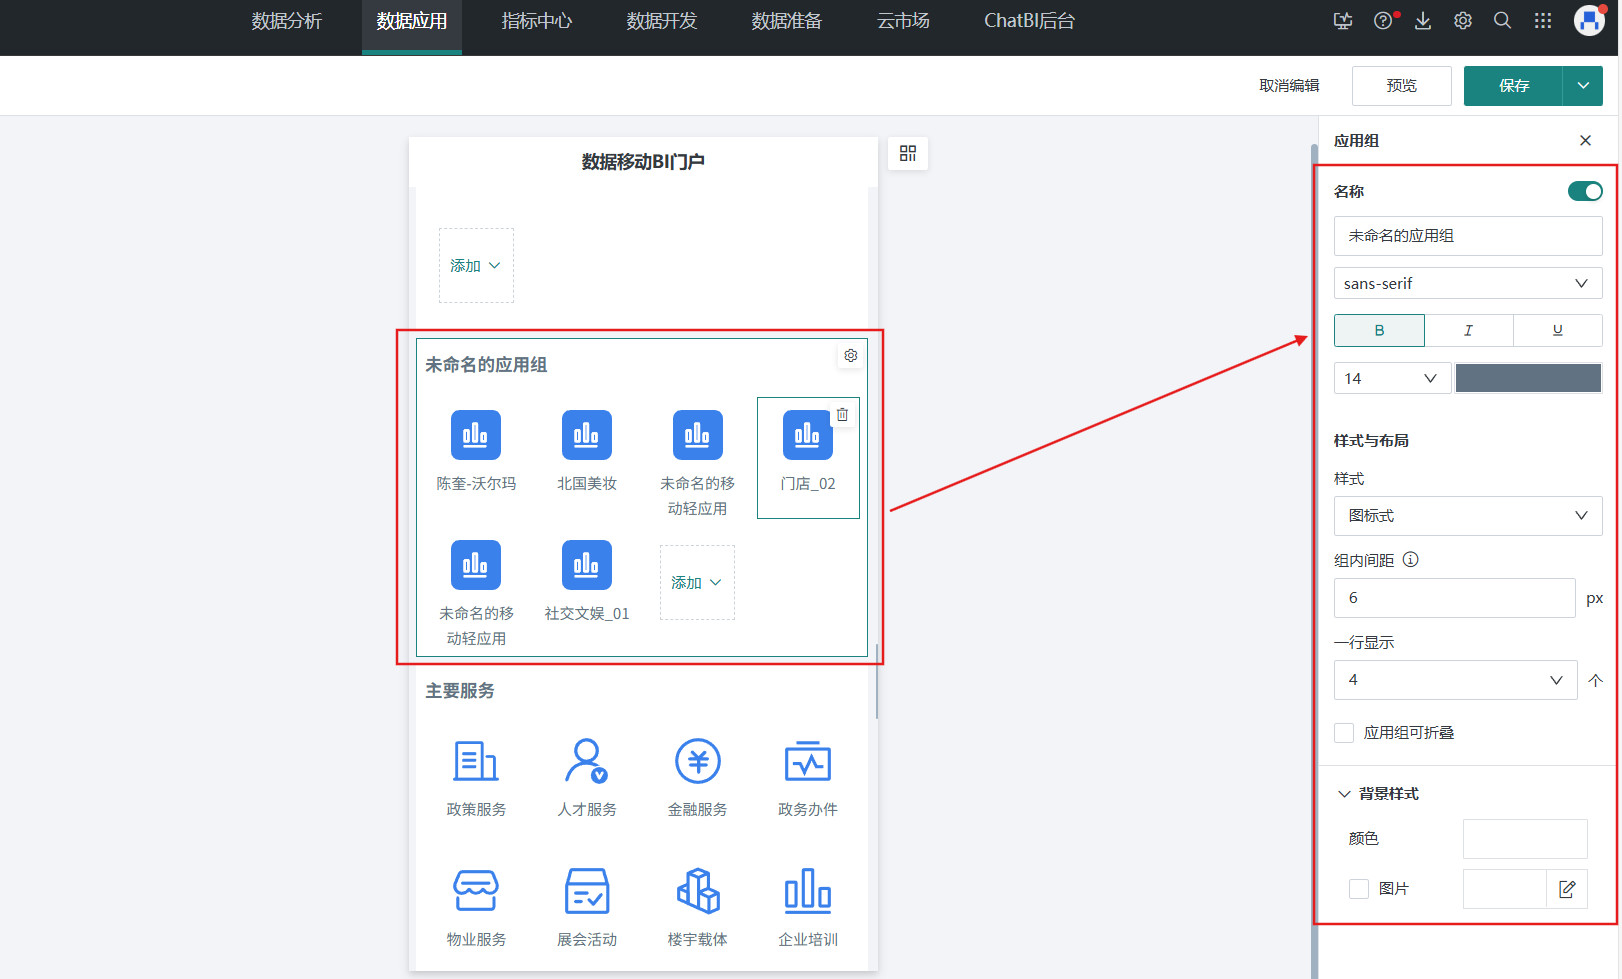Select the 北国美妆 app icon
The width and height of the screenshot is (1622, 979).
coord(586,436)
